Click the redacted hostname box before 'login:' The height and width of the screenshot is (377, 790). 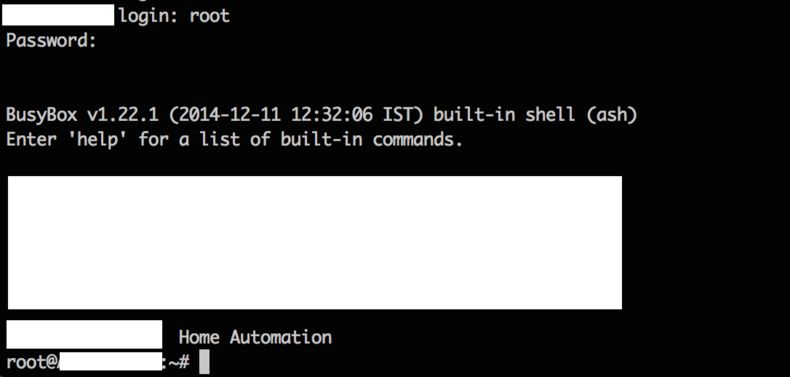[58, 15]
